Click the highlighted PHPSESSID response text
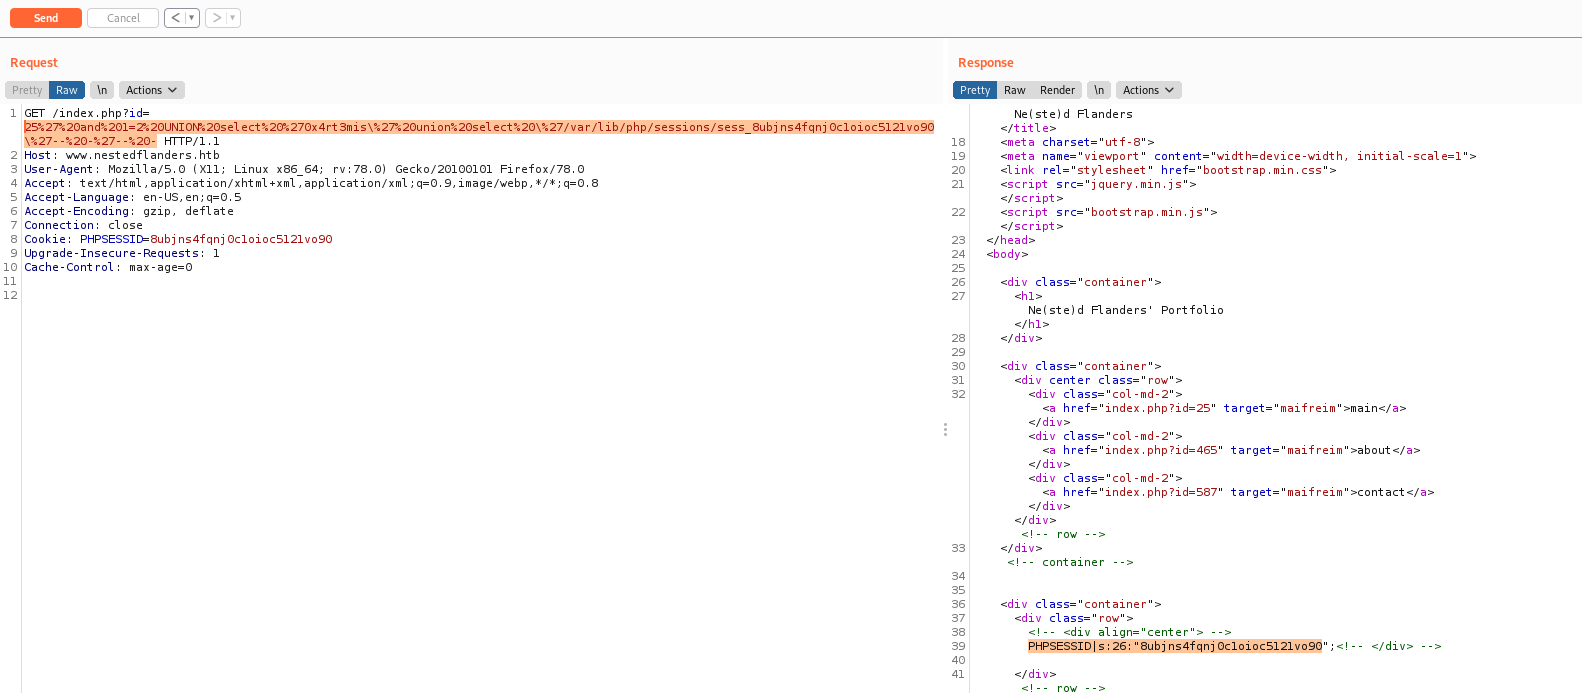 1175,646
